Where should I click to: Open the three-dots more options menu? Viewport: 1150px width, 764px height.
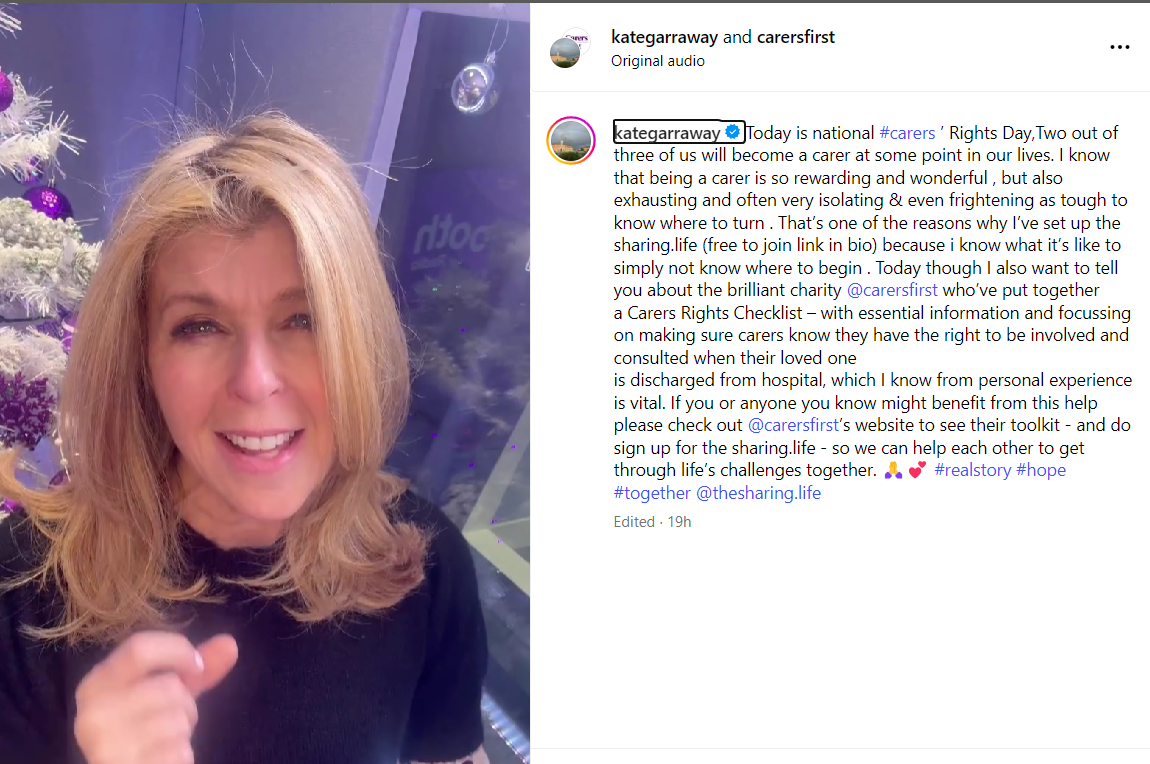tap(1119, 47)
